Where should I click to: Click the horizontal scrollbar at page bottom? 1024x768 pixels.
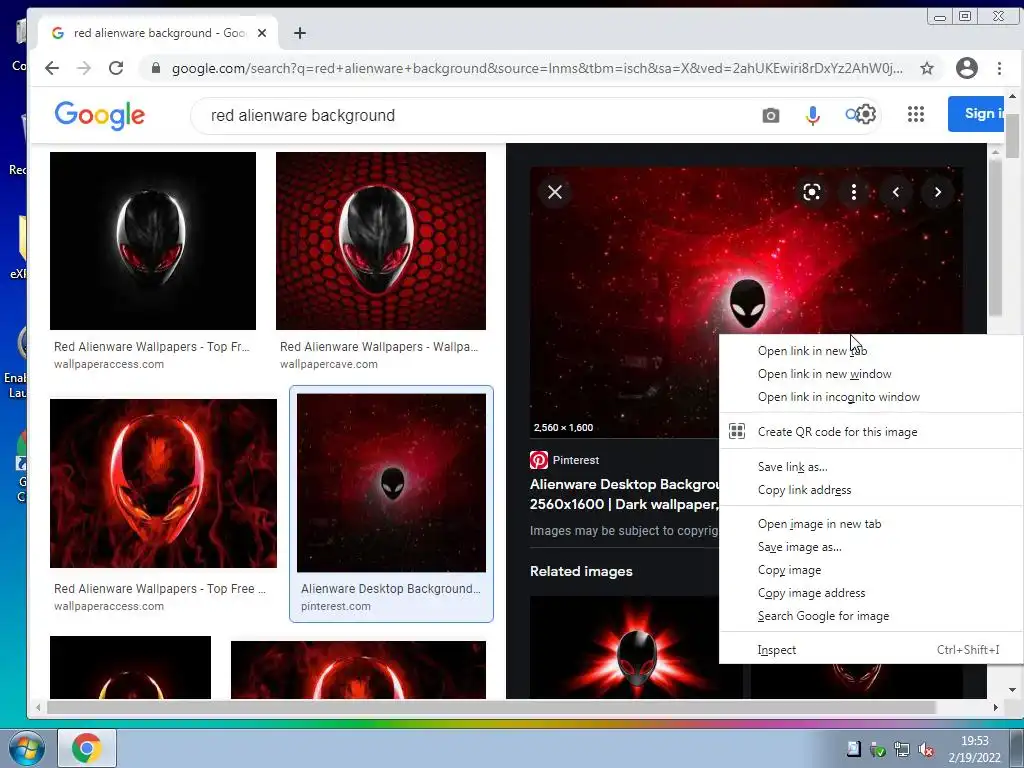coord(491,707)
